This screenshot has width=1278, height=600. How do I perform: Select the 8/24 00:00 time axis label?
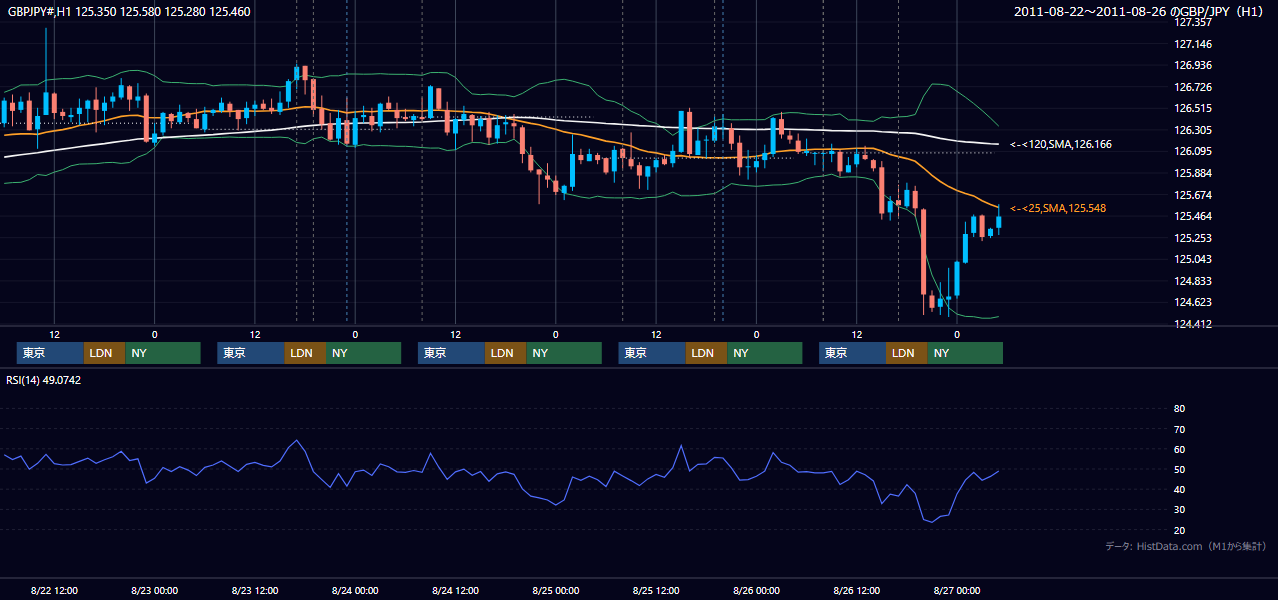coord(355,590)
